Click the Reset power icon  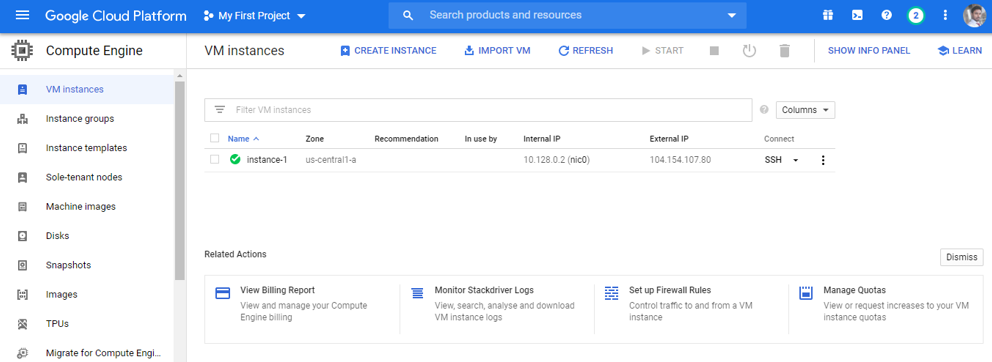point(750,51)
